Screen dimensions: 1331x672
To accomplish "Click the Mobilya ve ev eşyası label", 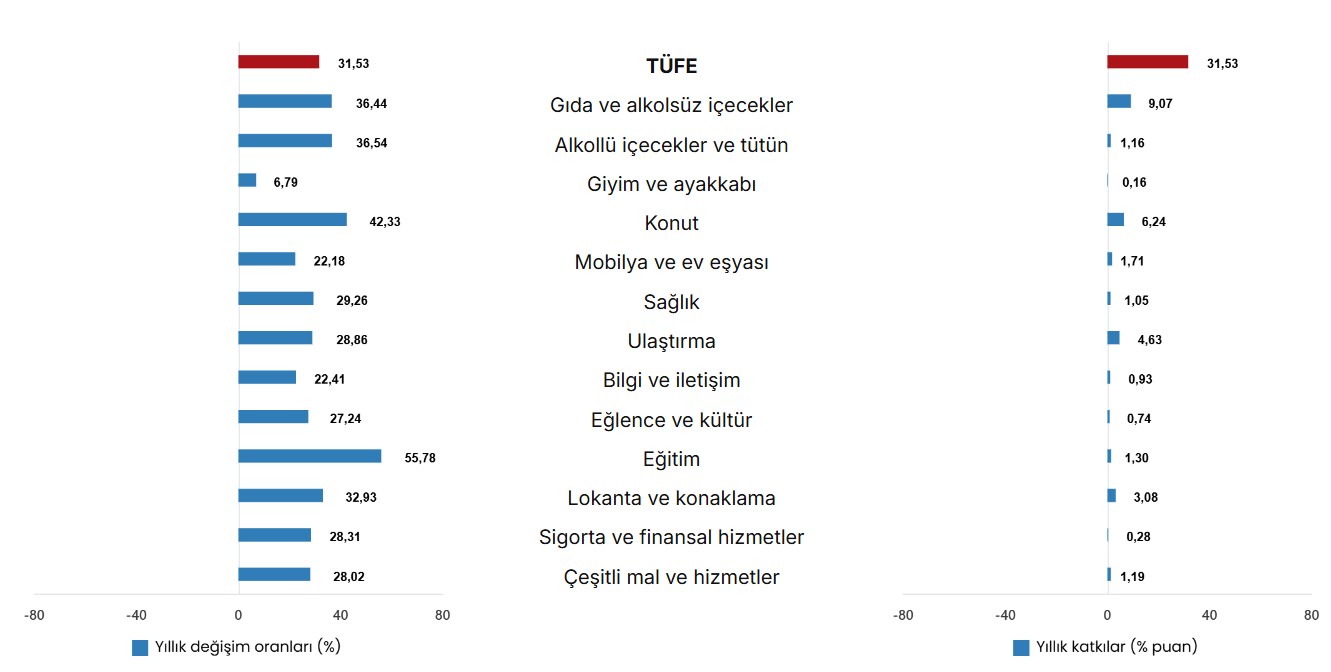I will click(672, 262).
